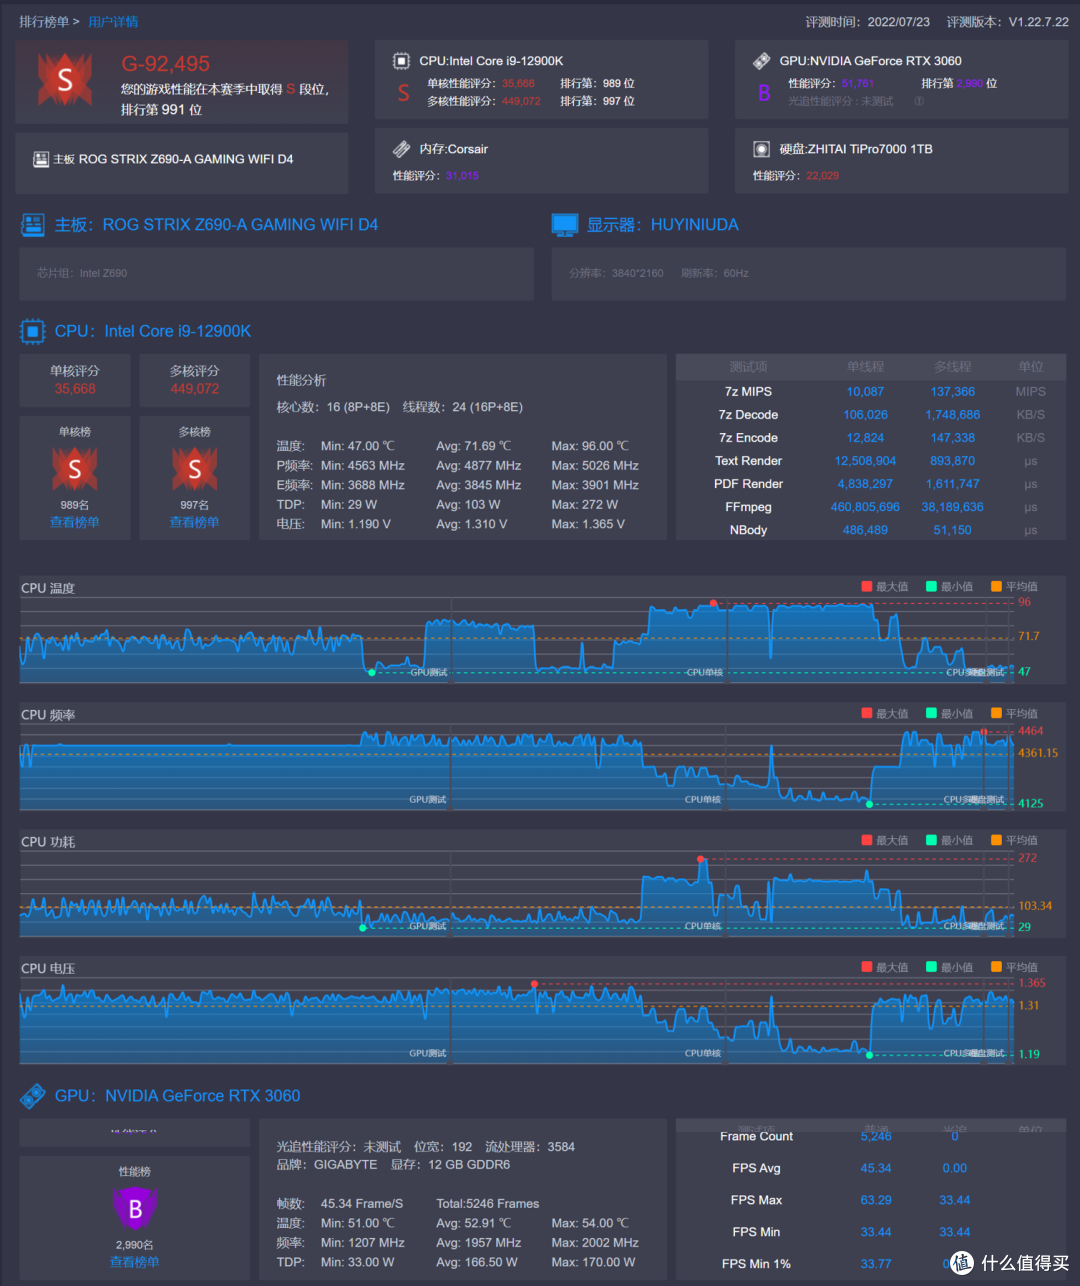Screen dimensions: 1080x1286
Task: Click the red S letter in the top CPU card
Action: pos(403,93)
